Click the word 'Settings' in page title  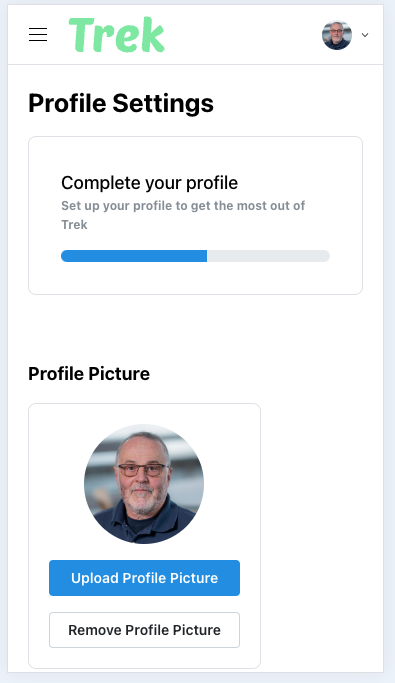click(x=163, y=103)
